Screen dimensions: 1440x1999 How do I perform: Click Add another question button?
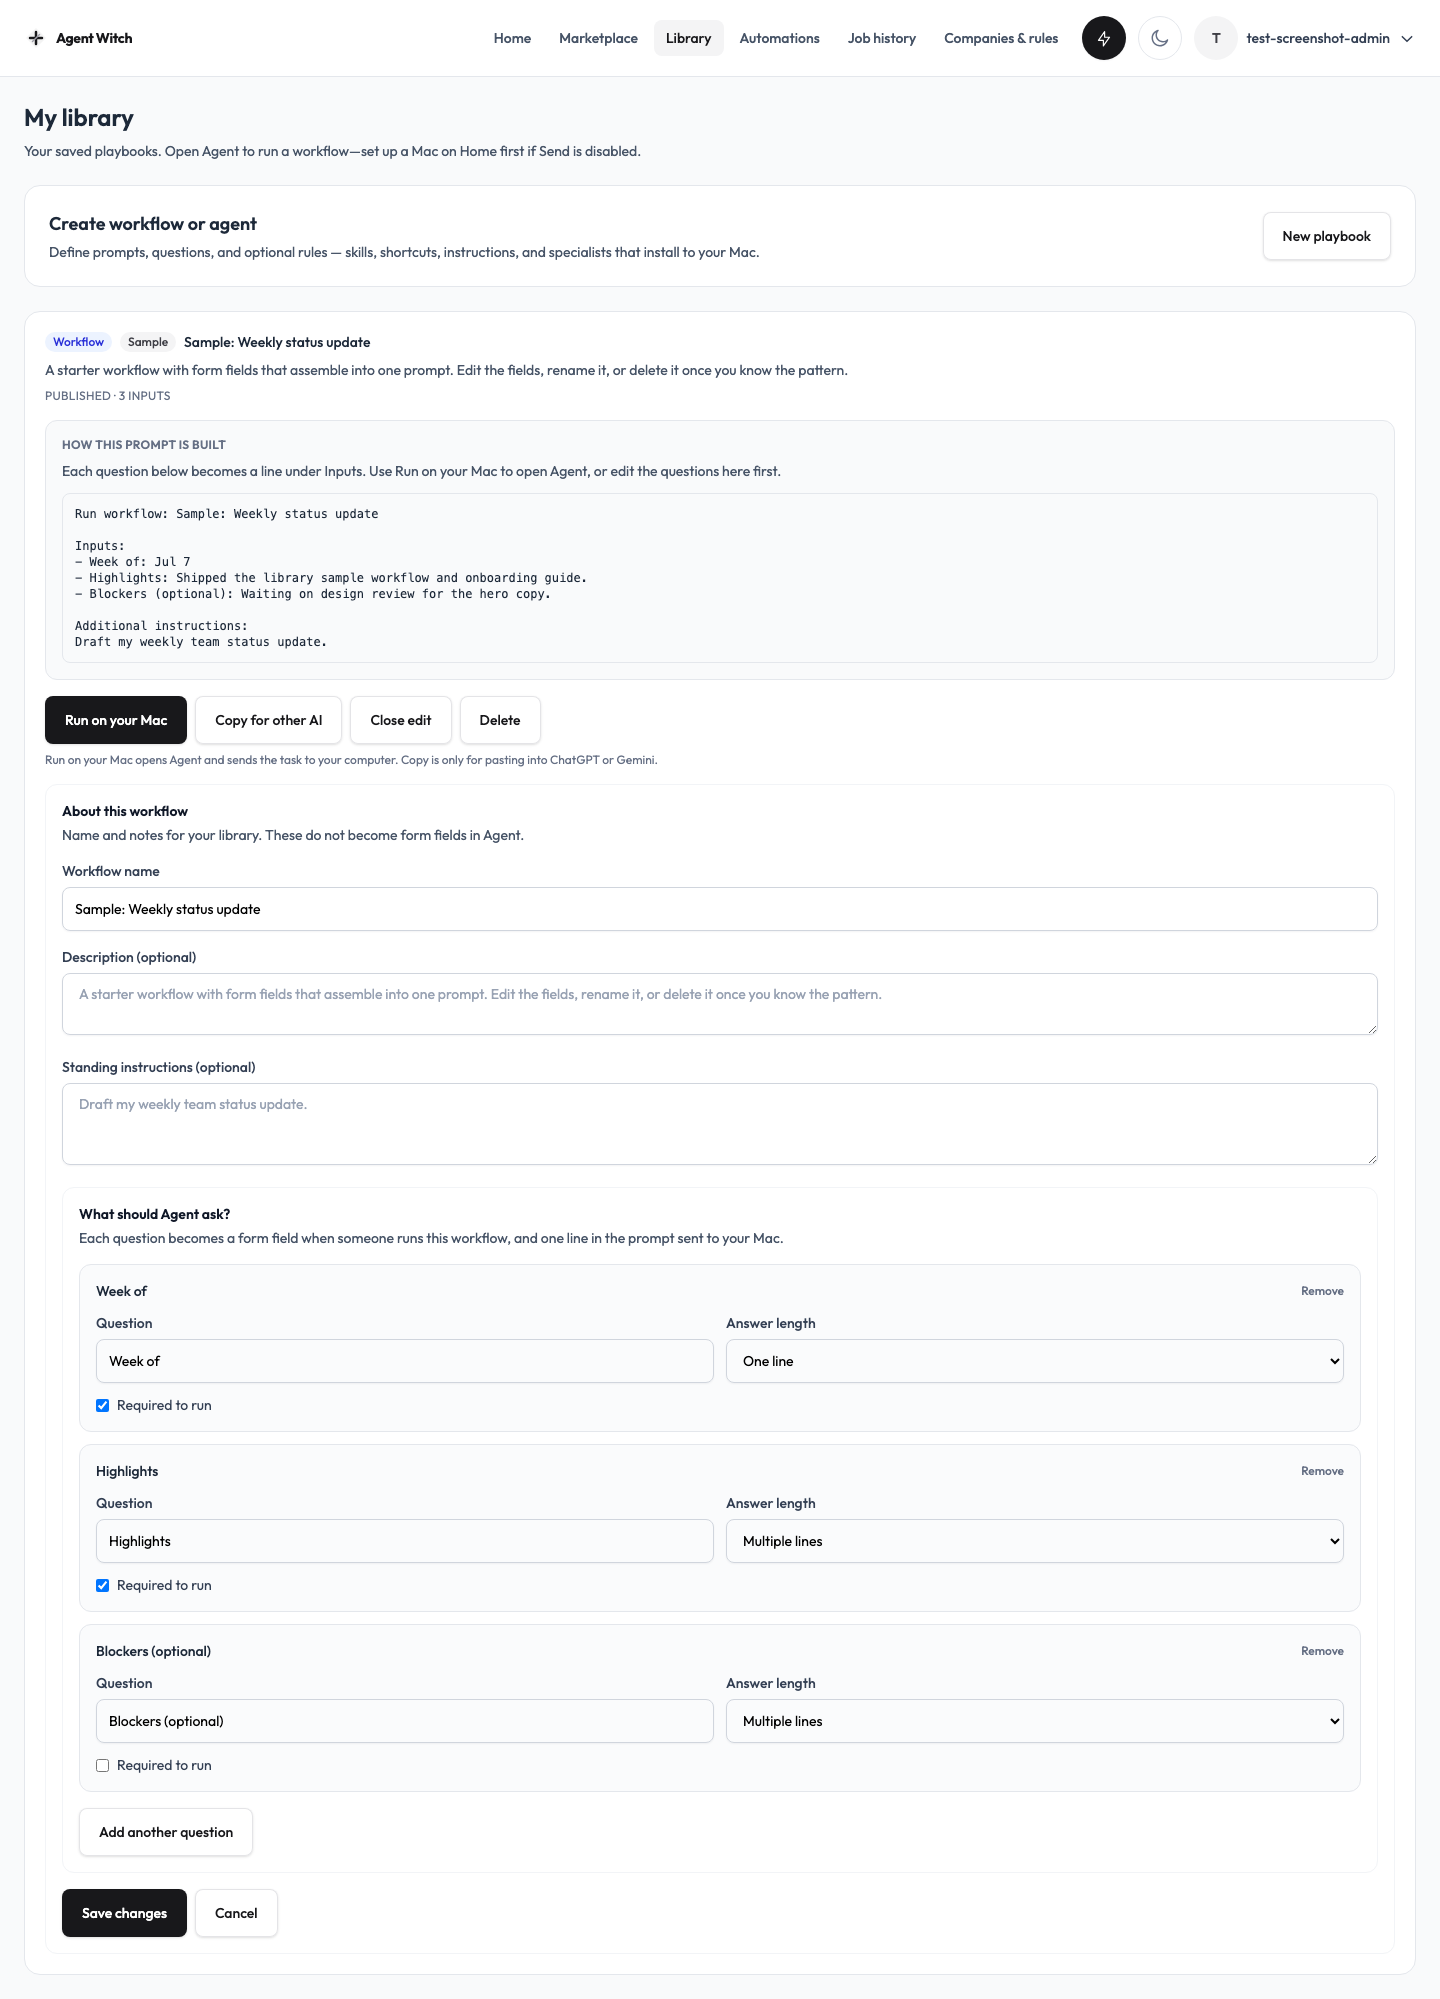tap(166, 1832)
